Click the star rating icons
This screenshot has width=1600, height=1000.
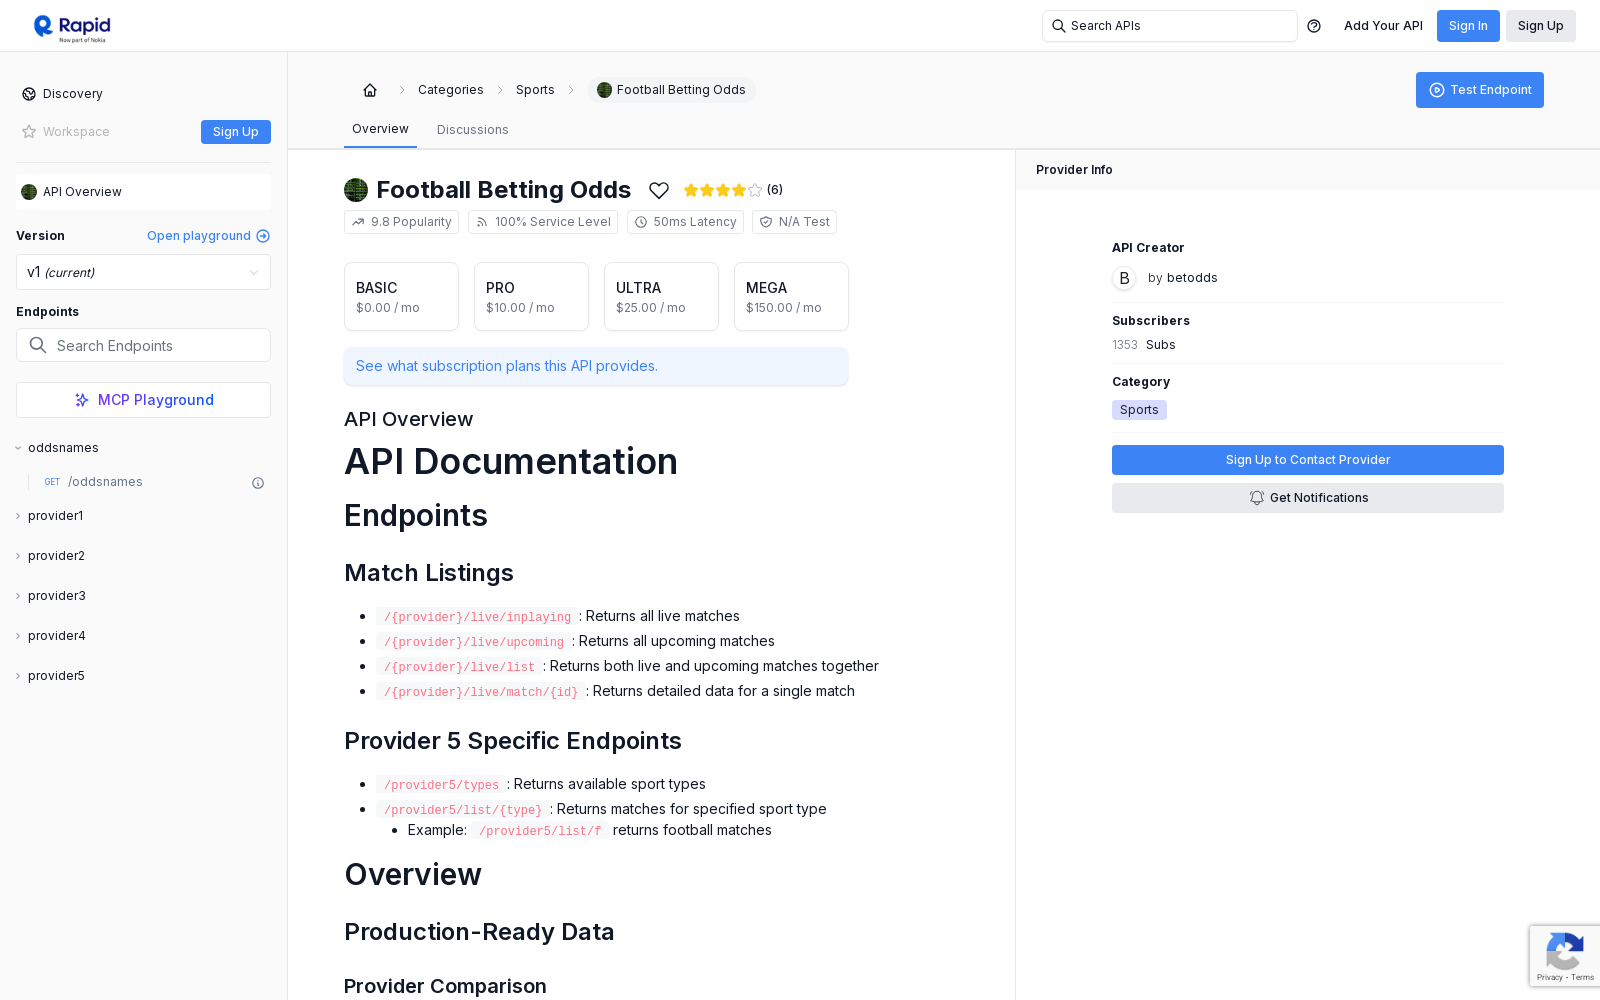[x=723, y=190]
